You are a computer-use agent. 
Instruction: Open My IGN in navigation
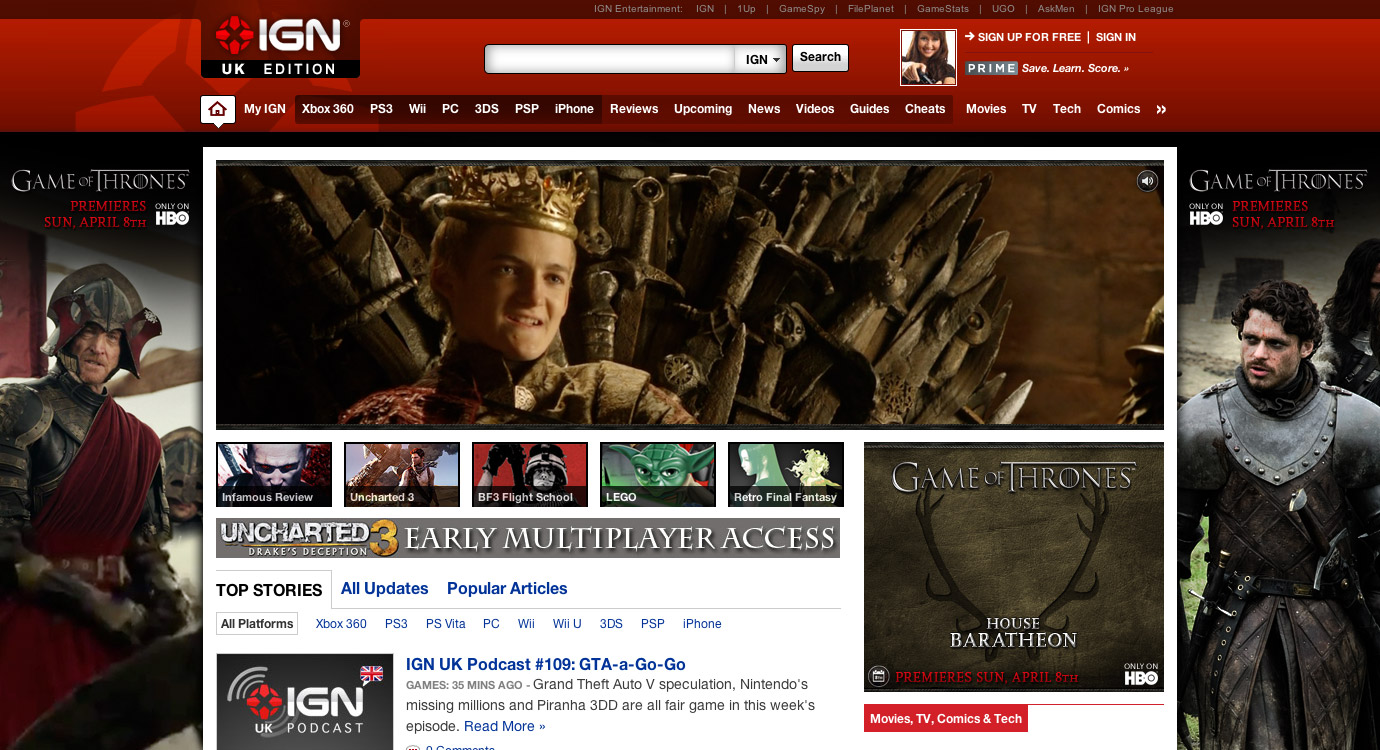tap(265, 109)
